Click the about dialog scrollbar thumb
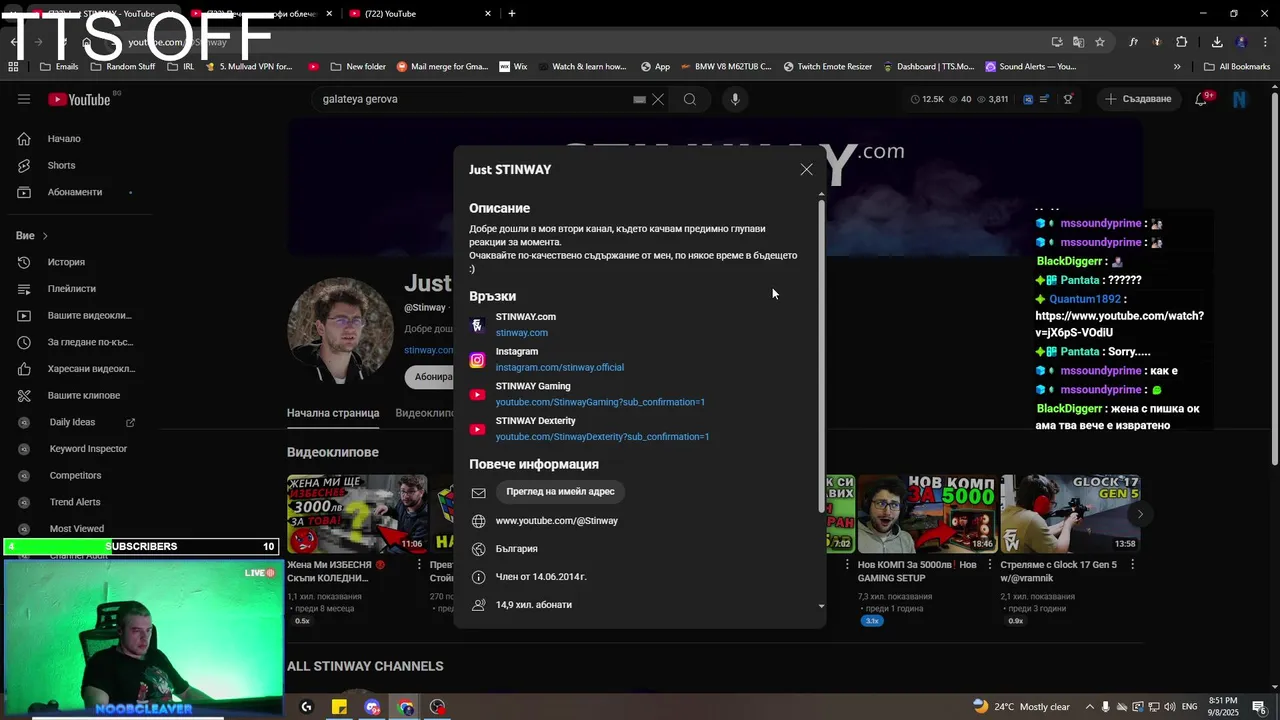 pos(822,355)
